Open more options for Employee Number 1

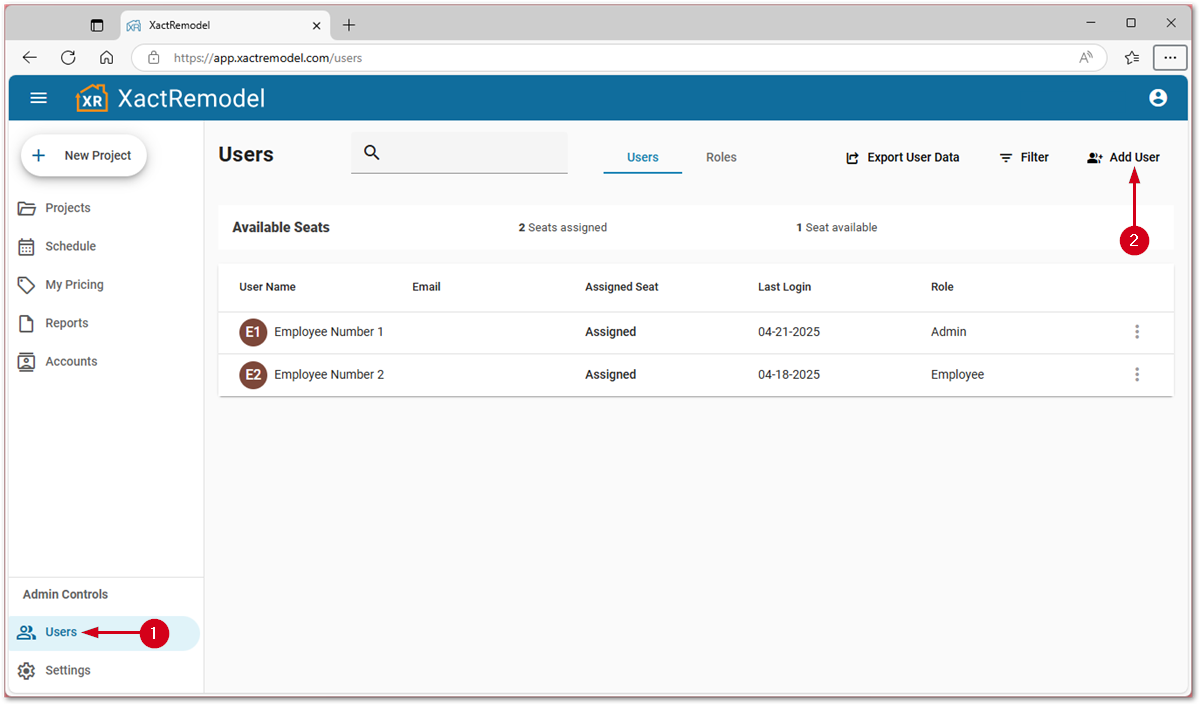[1137, 332]
